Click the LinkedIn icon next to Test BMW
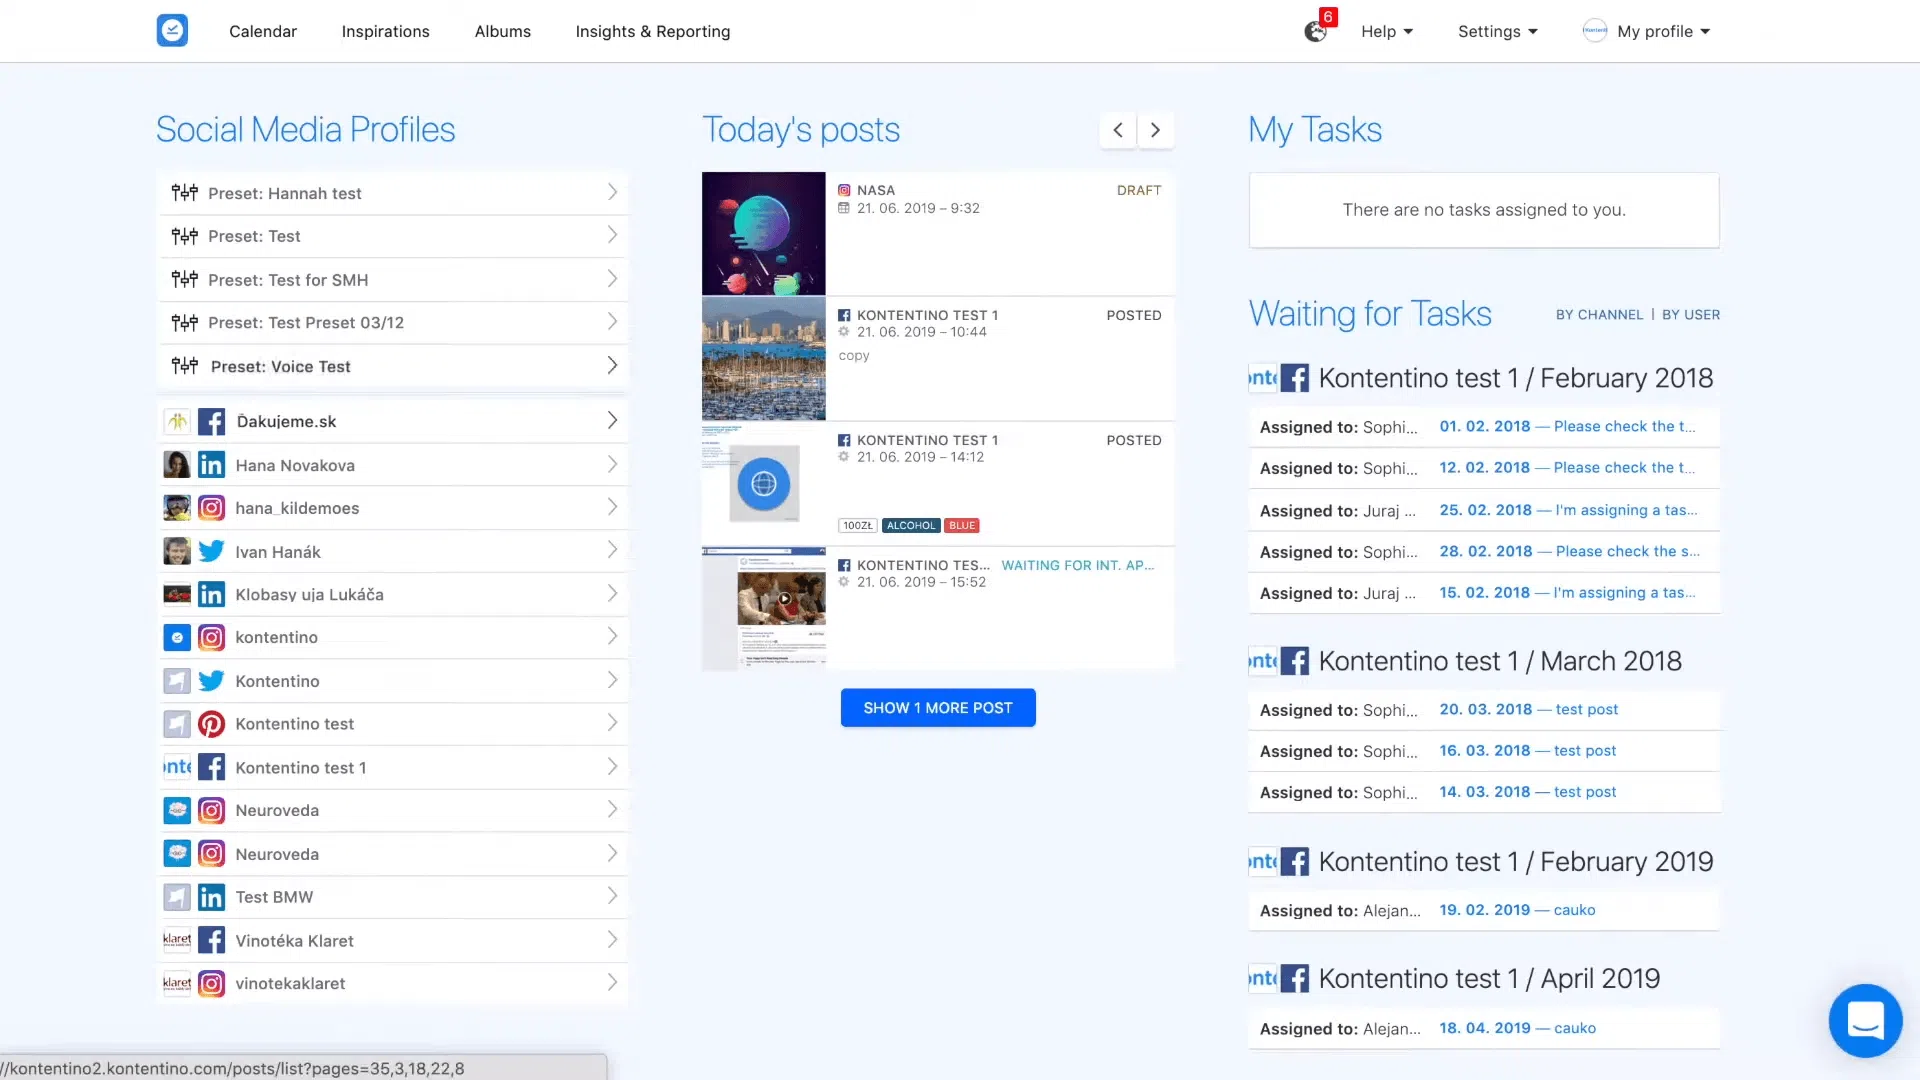Viewport: 1920px width, 1080px height. tap(211, 897)
